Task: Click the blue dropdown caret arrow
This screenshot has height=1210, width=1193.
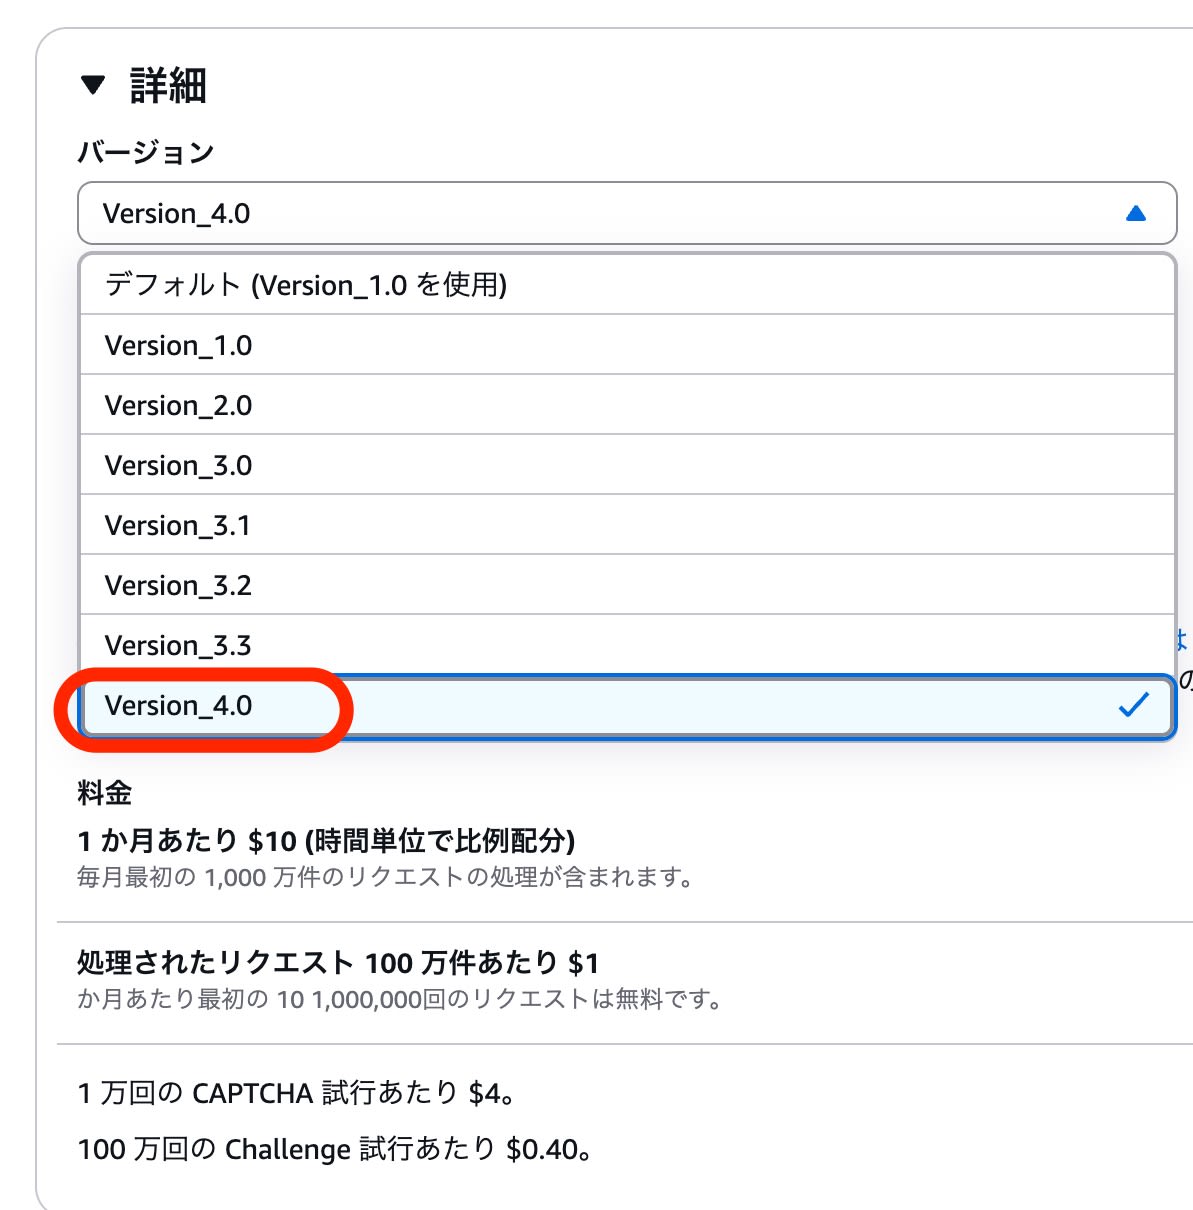Action: 1135,213
